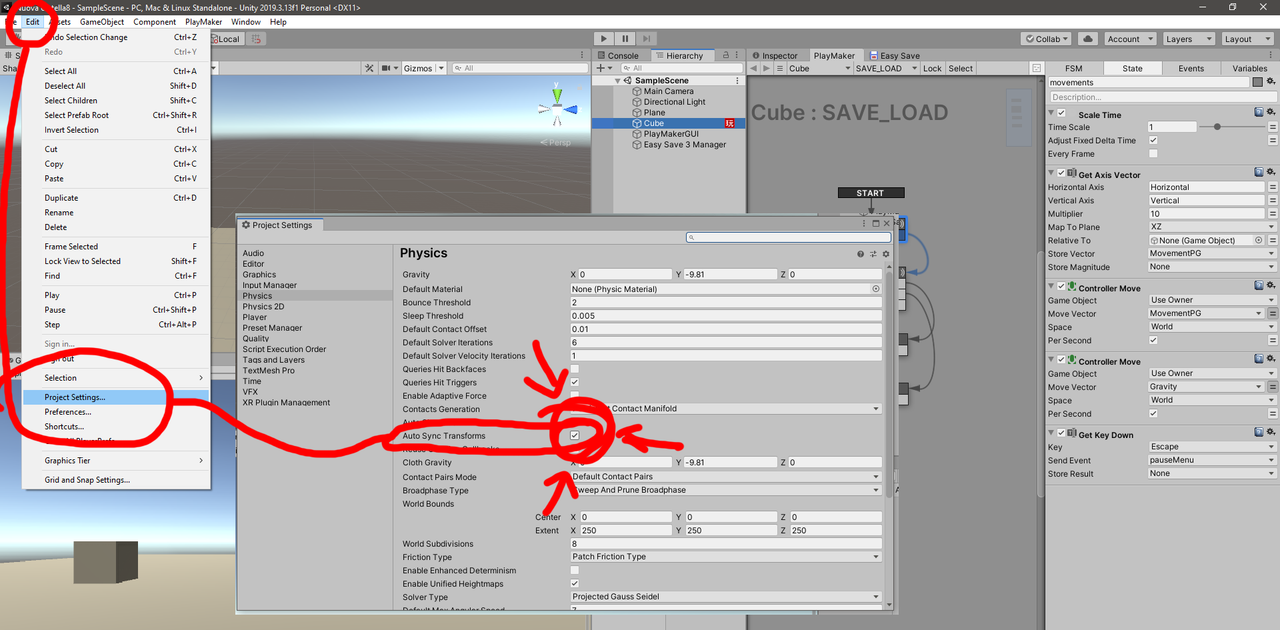This screenshot has height=630, width=1280.
Task: Toggle Every Frame checkbox under Scale Time
Action: pyautogui.click(x=1153, y=154)
